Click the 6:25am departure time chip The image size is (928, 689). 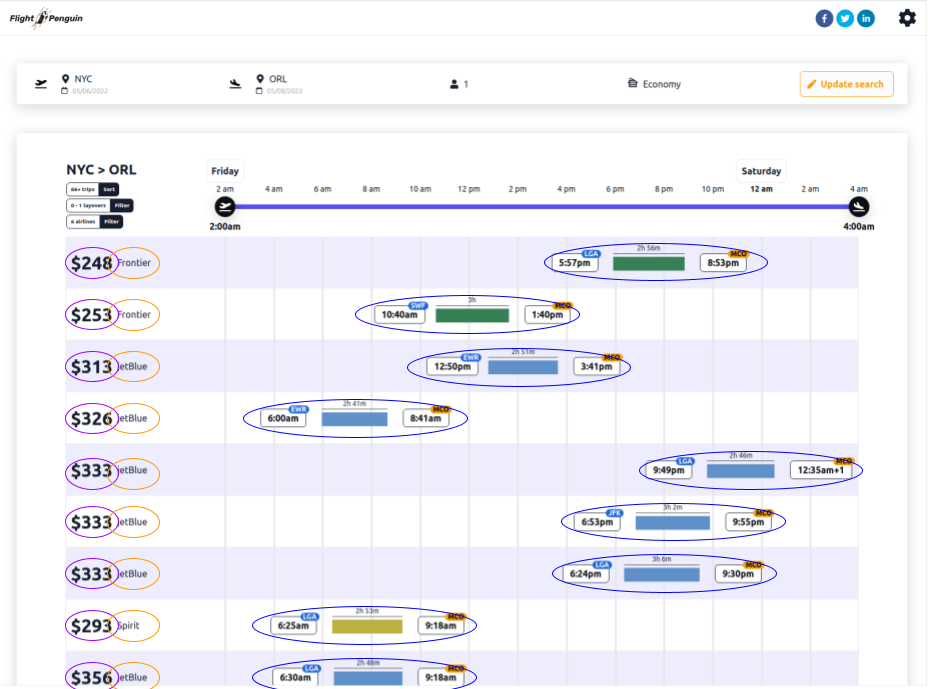[294, 626]
